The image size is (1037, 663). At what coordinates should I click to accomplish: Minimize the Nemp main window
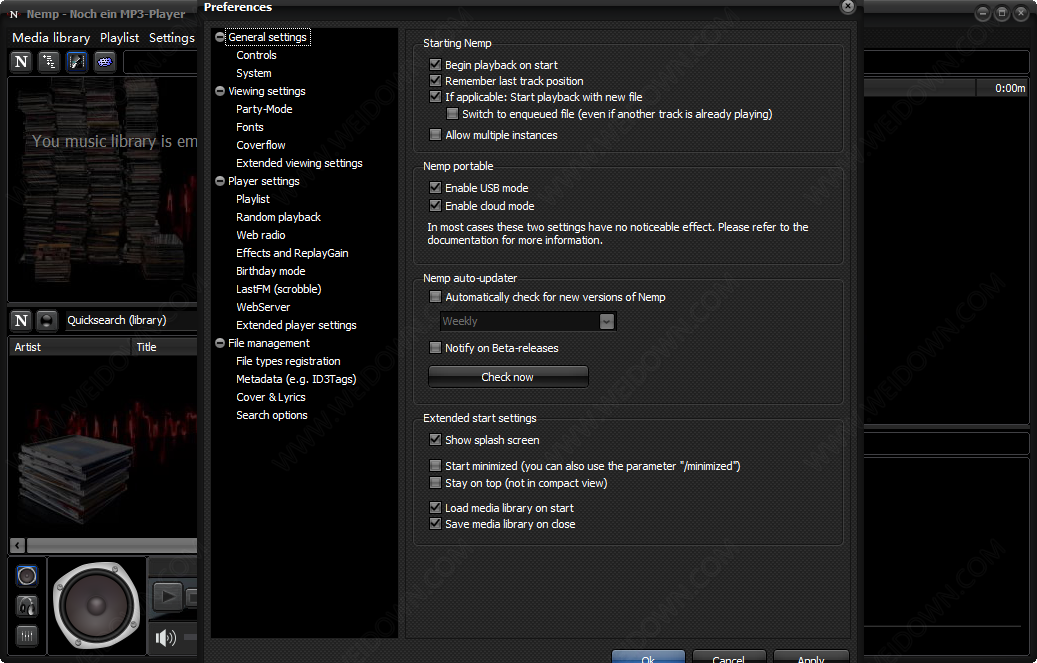tap(983, 13)
